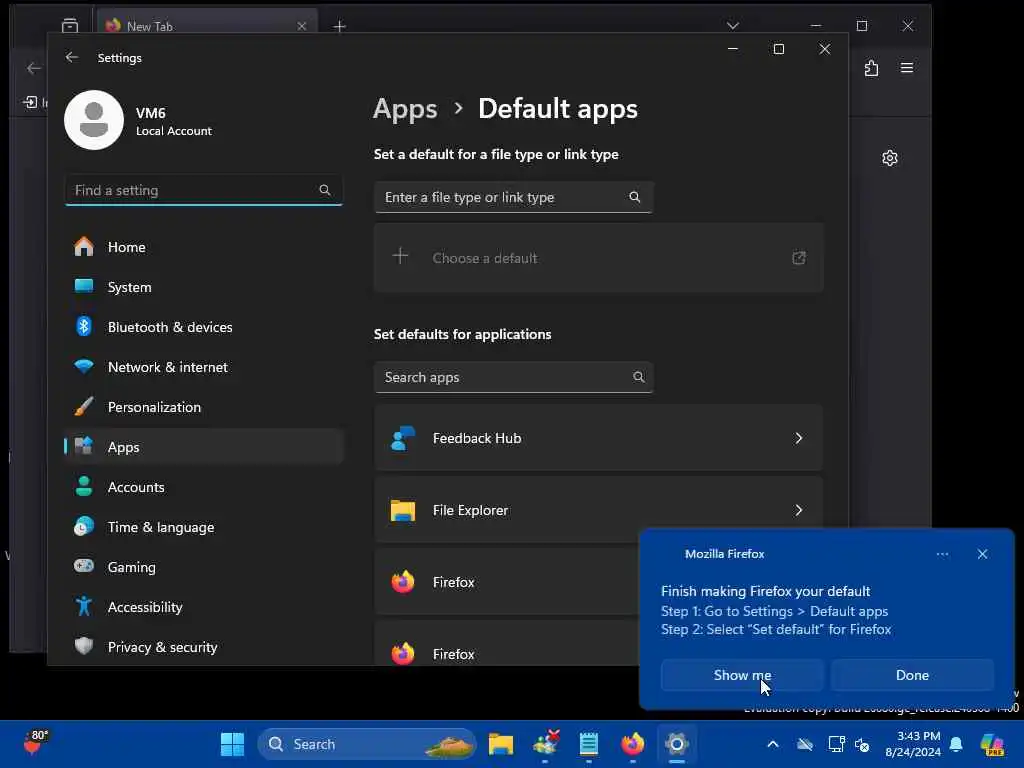Click the Search apps field
Image resolution: width=1024 pixels, height=768 pixels.
click(514, 377)
